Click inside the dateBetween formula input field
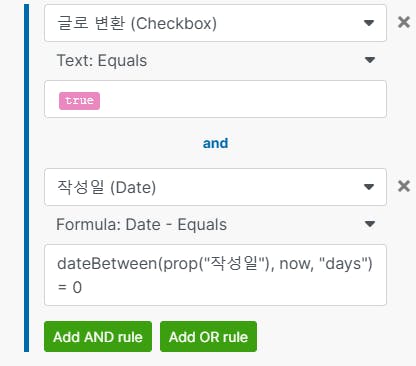The image size is (416, 366). point(215,275)
